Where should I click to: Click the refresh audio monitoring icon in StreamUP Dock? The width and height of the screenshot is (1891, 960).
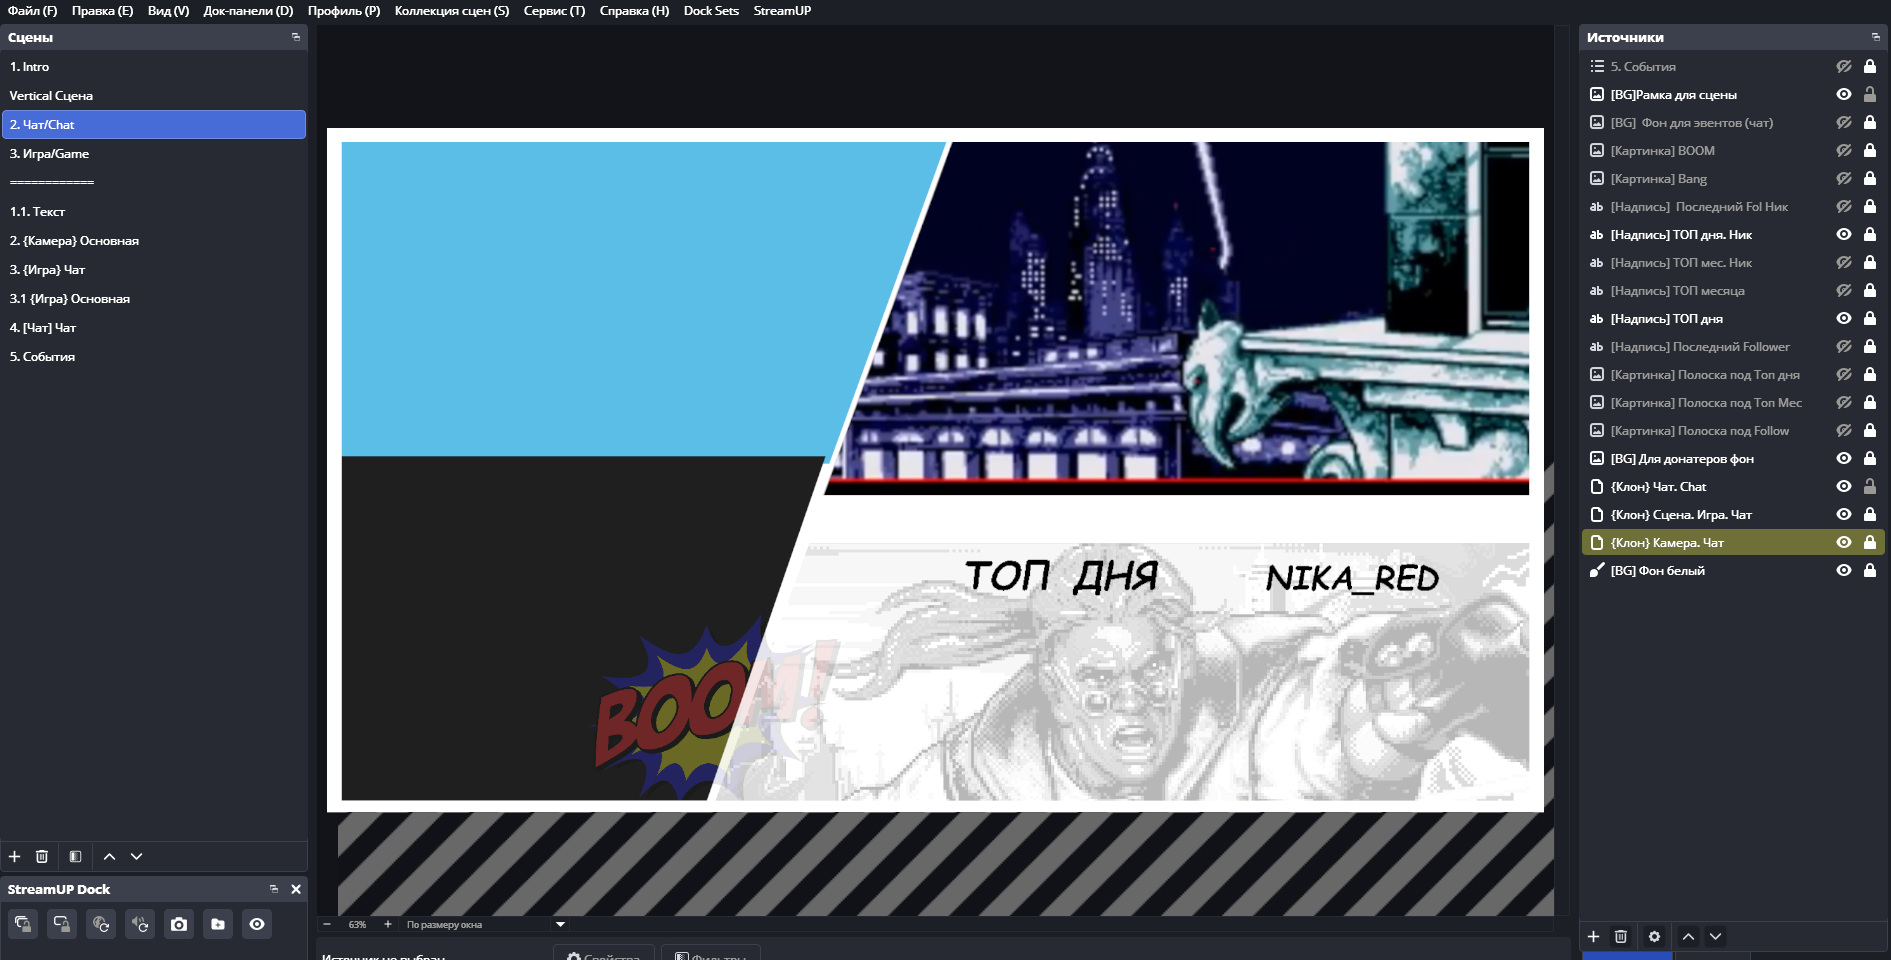click(x=140, y=924)
